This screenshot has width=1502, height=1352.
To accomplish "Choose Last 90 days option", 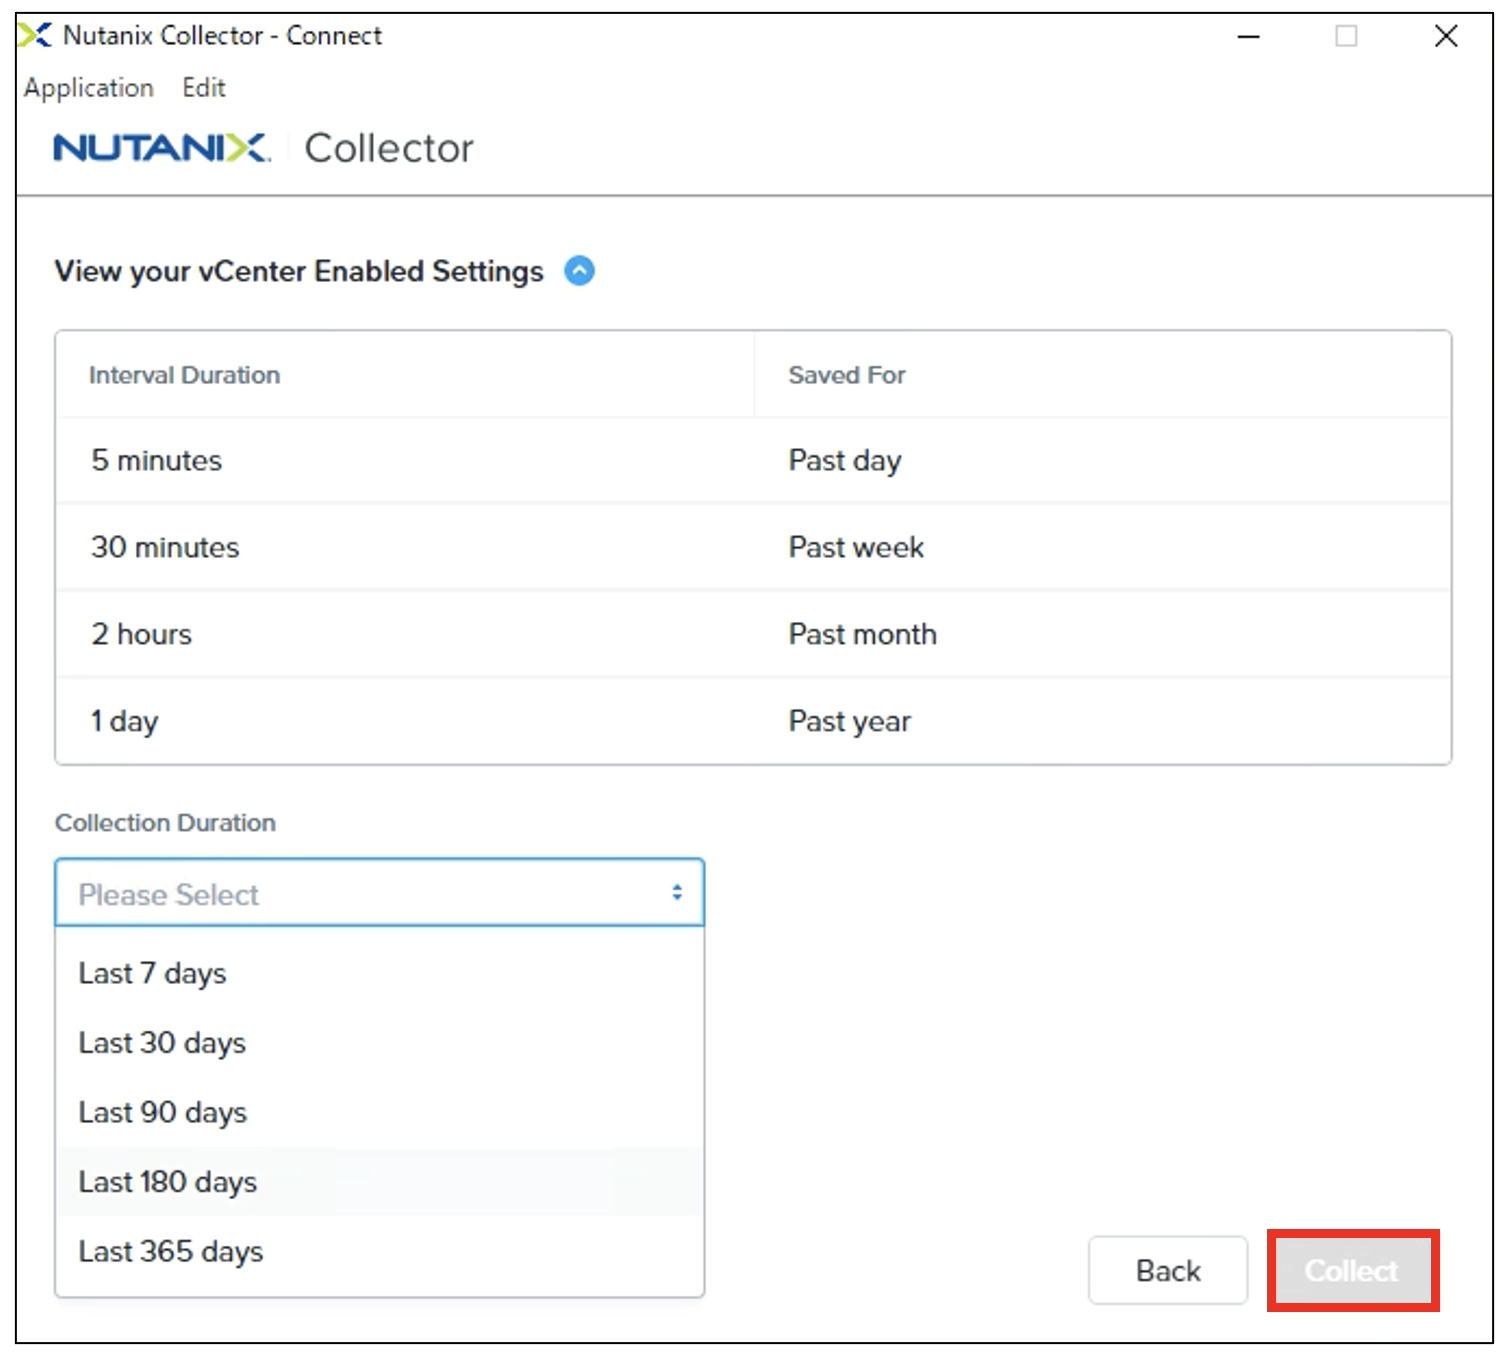I will tap(380, 1113).
